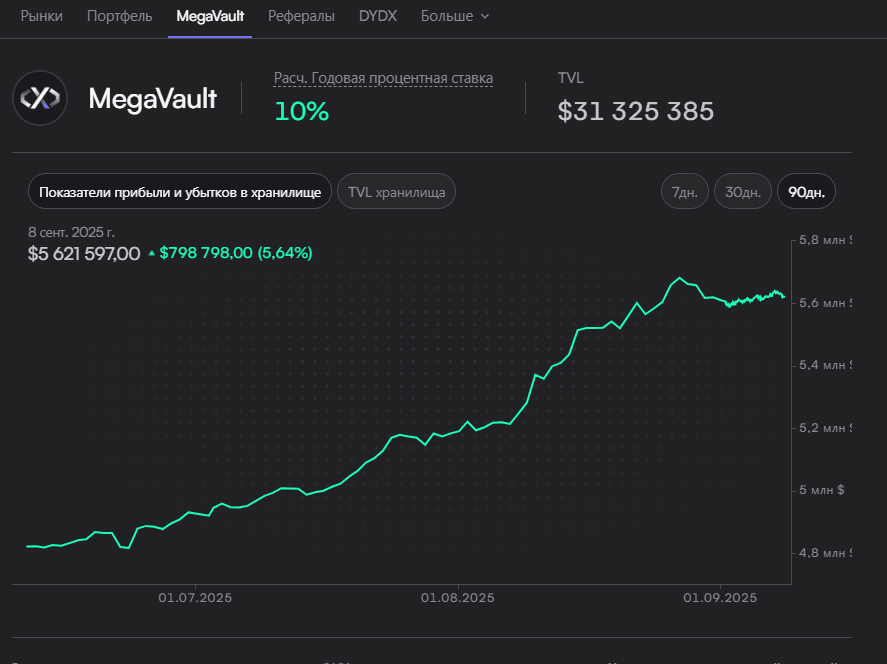
Task: Click the $5 621 597,00 chart value
Action: (x=84, y=254)
